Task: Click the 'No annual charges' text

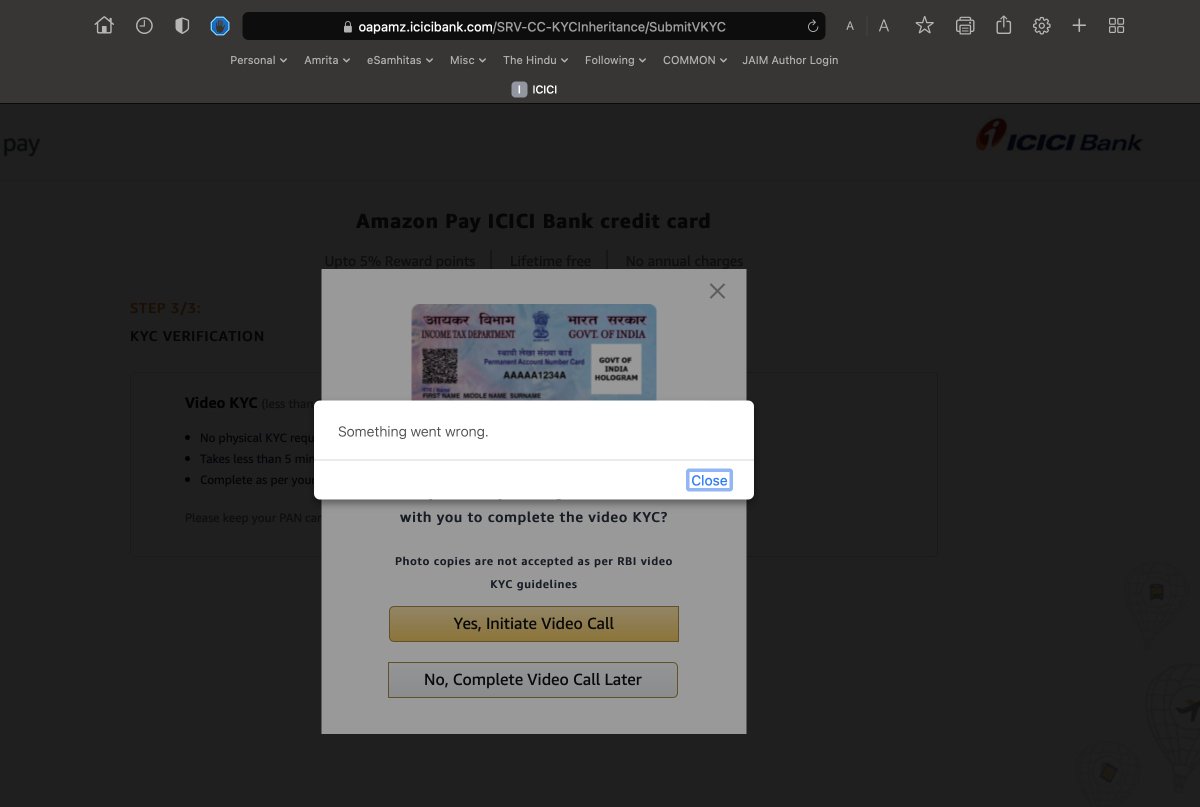Action: click(x=684, y=261)
